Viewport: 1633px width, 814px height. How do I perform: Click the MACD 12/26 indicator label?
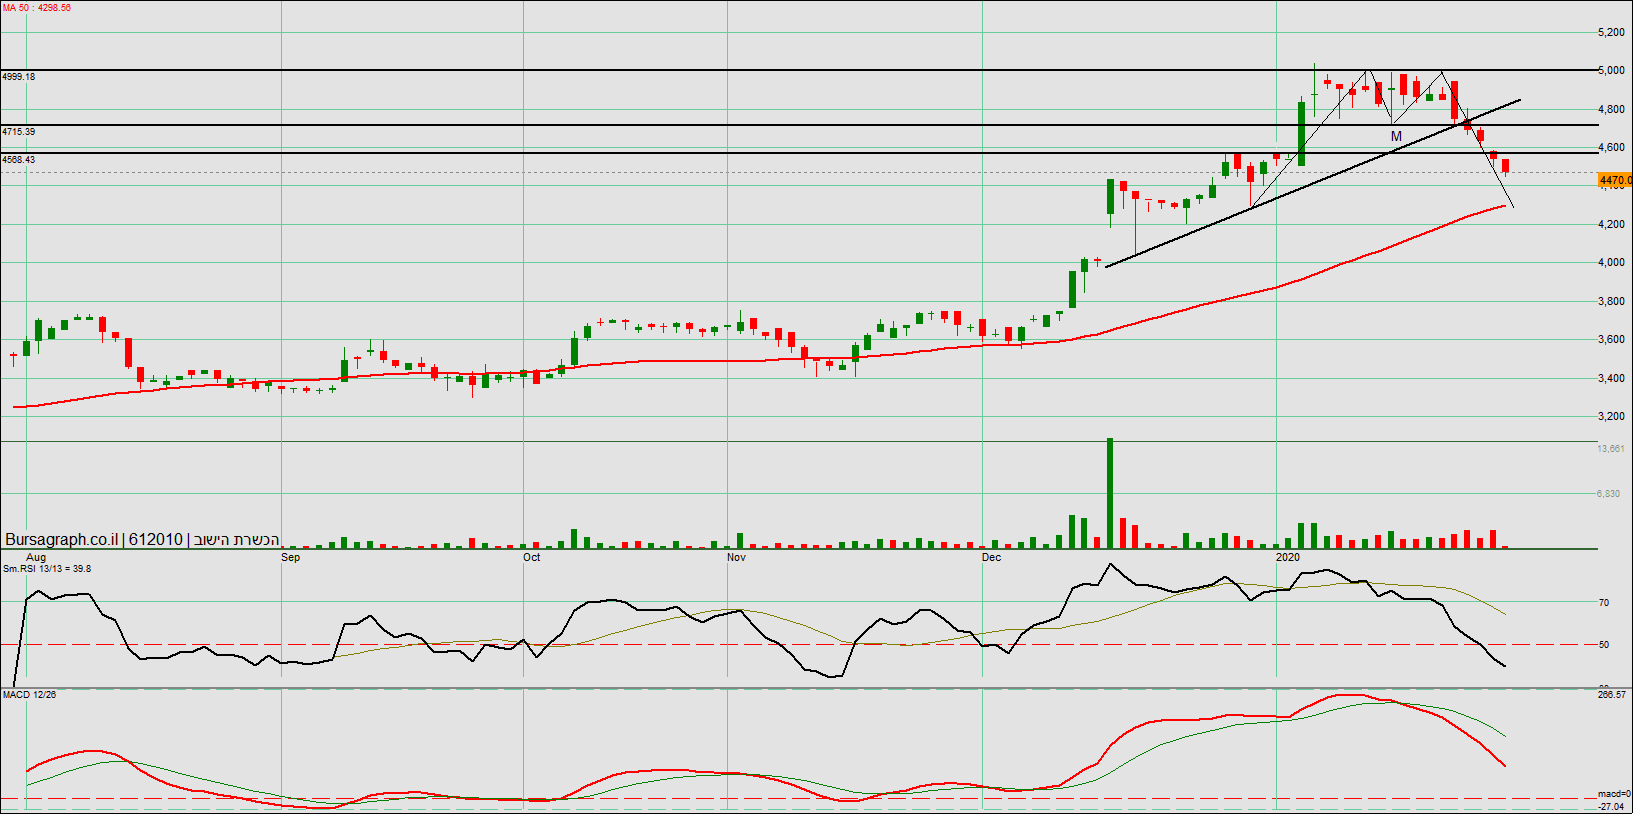click(30, 694)
